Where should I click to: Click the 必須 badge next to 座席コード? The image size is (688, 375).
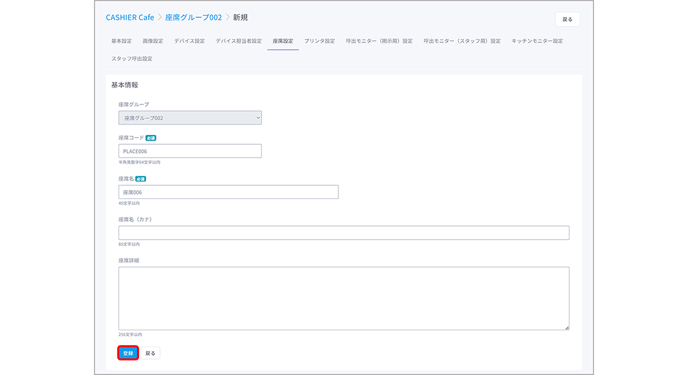151,138
